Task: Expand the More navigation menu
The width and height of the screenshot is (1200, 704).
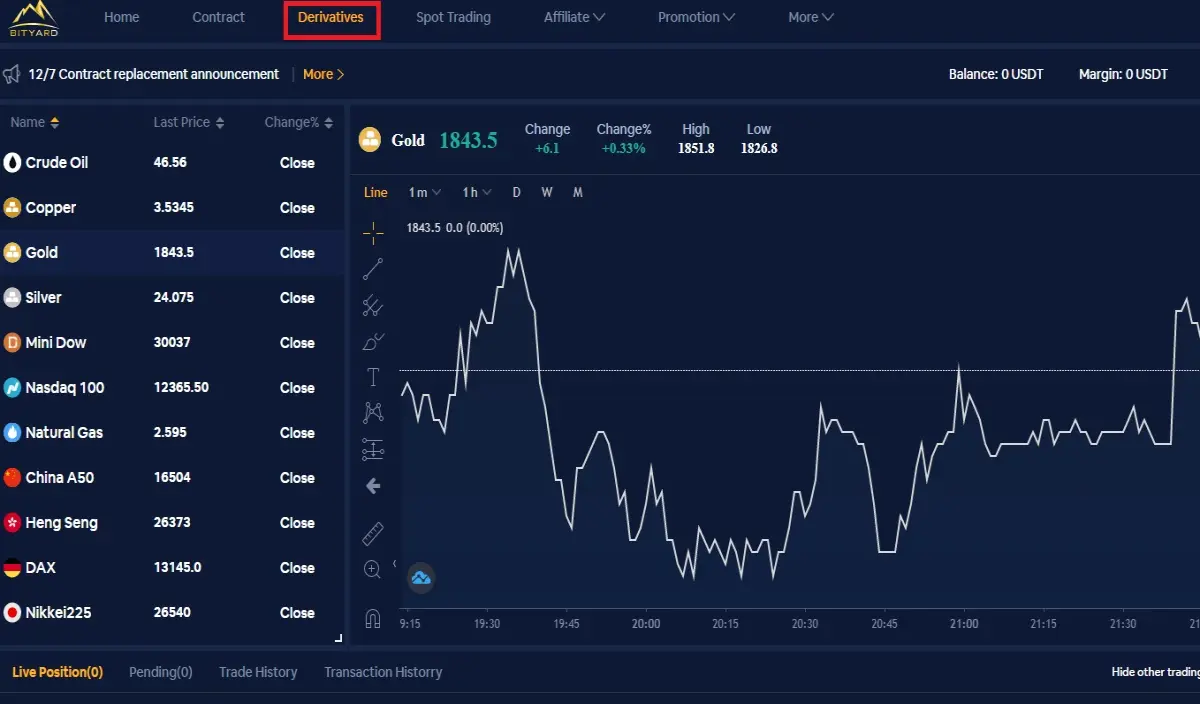Action: tap(810, 17)
